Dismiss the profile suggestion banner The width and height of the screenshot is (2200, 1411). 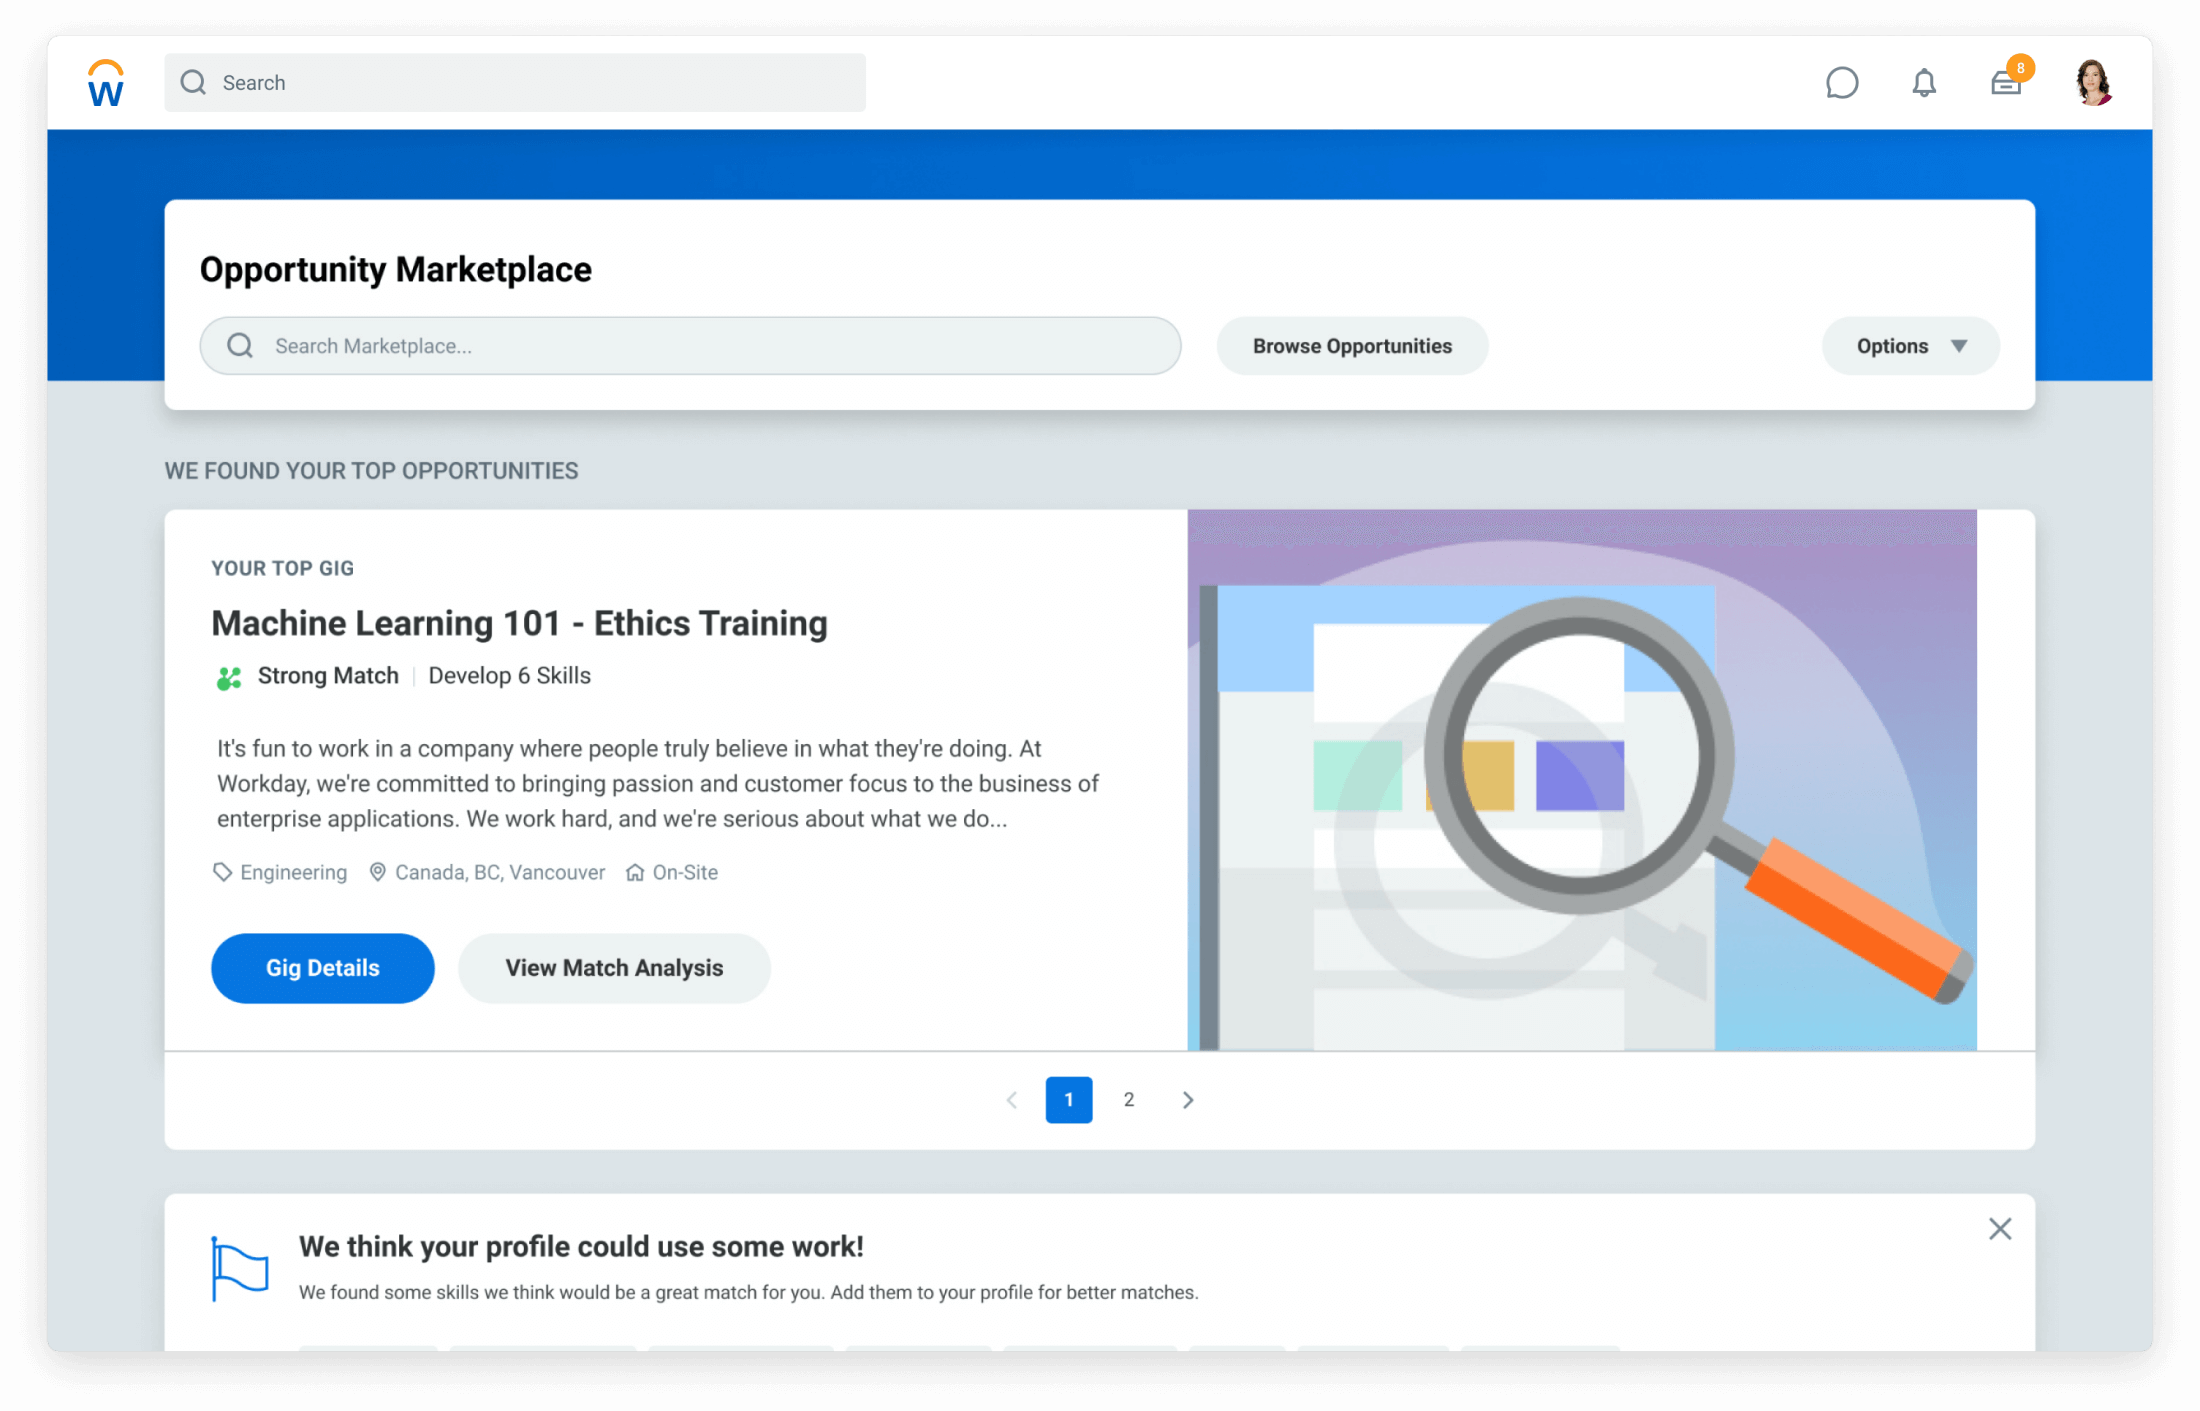(x=1999, y=1229)
